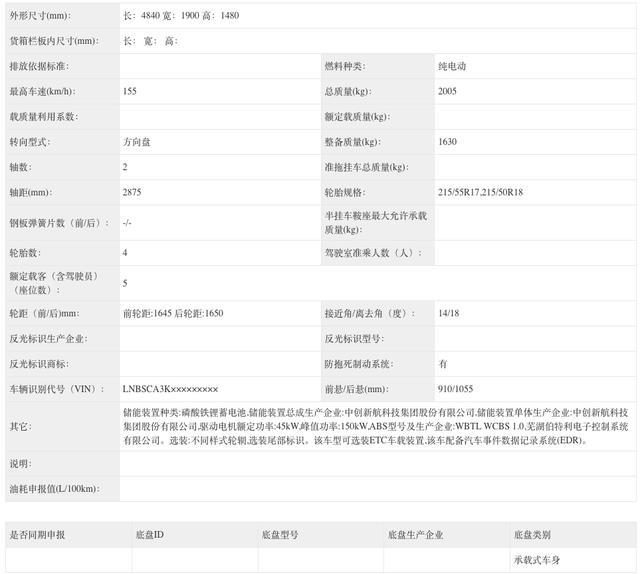Click the 轮胎数 label
The image size is (640, 574).
coord(25,253)
